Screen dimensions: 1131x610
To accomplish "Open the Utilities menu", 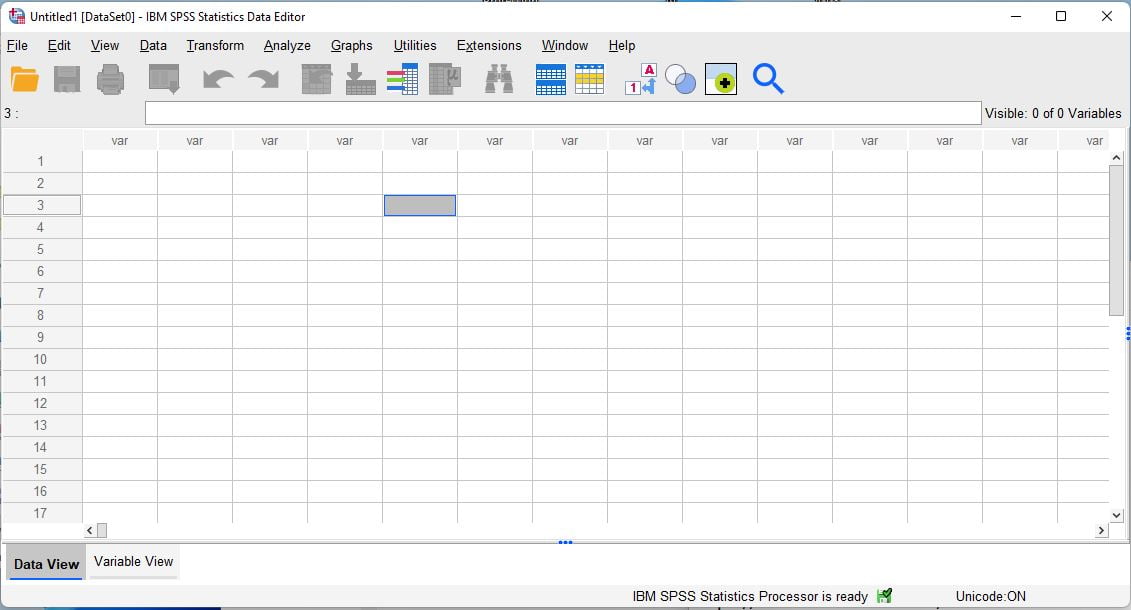I will click(415, 45).
